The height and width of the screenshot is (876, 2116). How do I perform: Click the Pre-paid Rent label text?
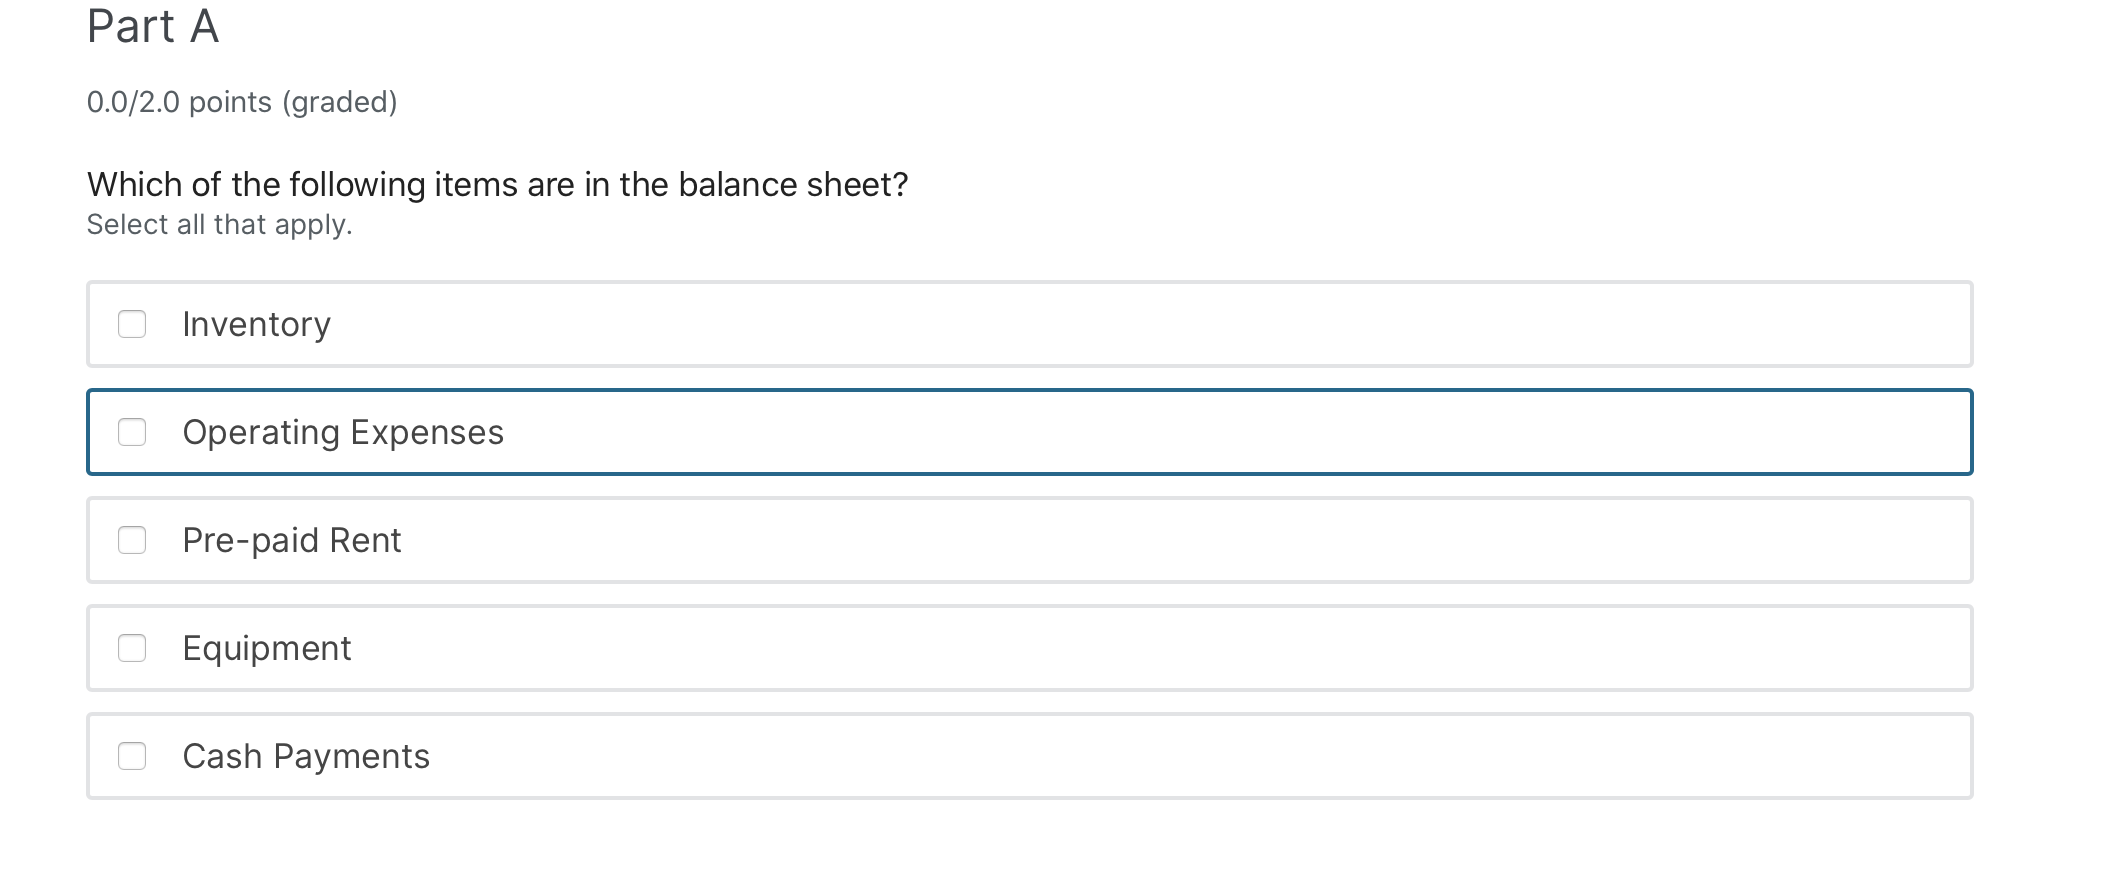click(291, 540)
